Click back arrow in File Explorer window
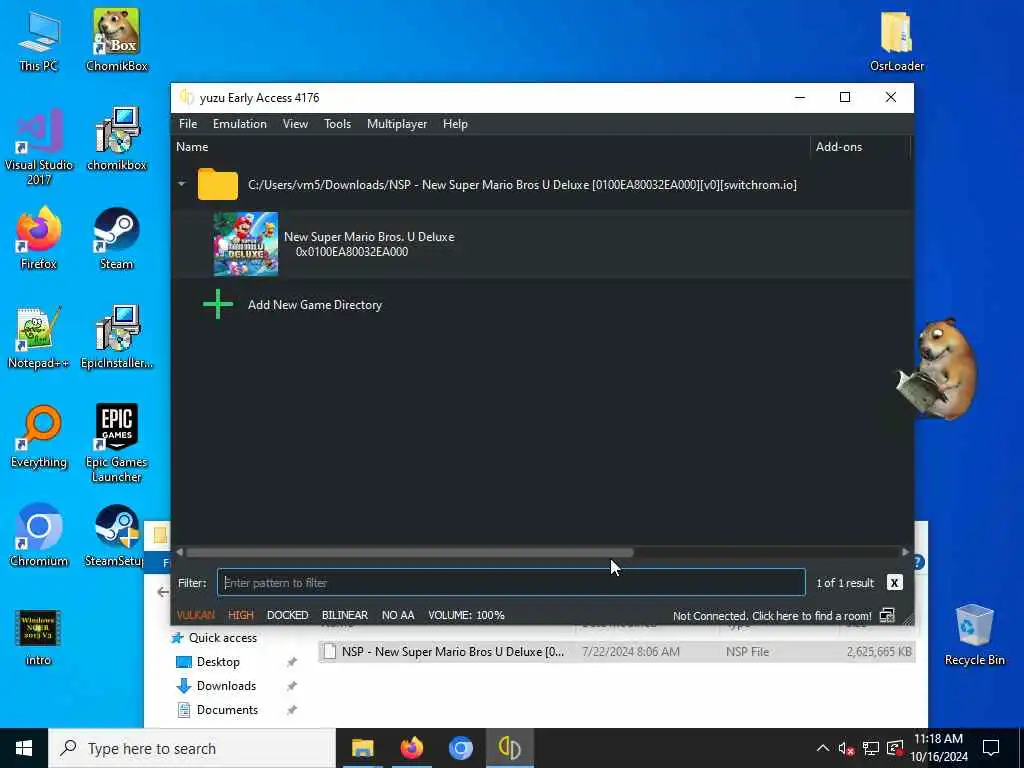The width and height of the screenshot is (1024, 768). point(163,592)
